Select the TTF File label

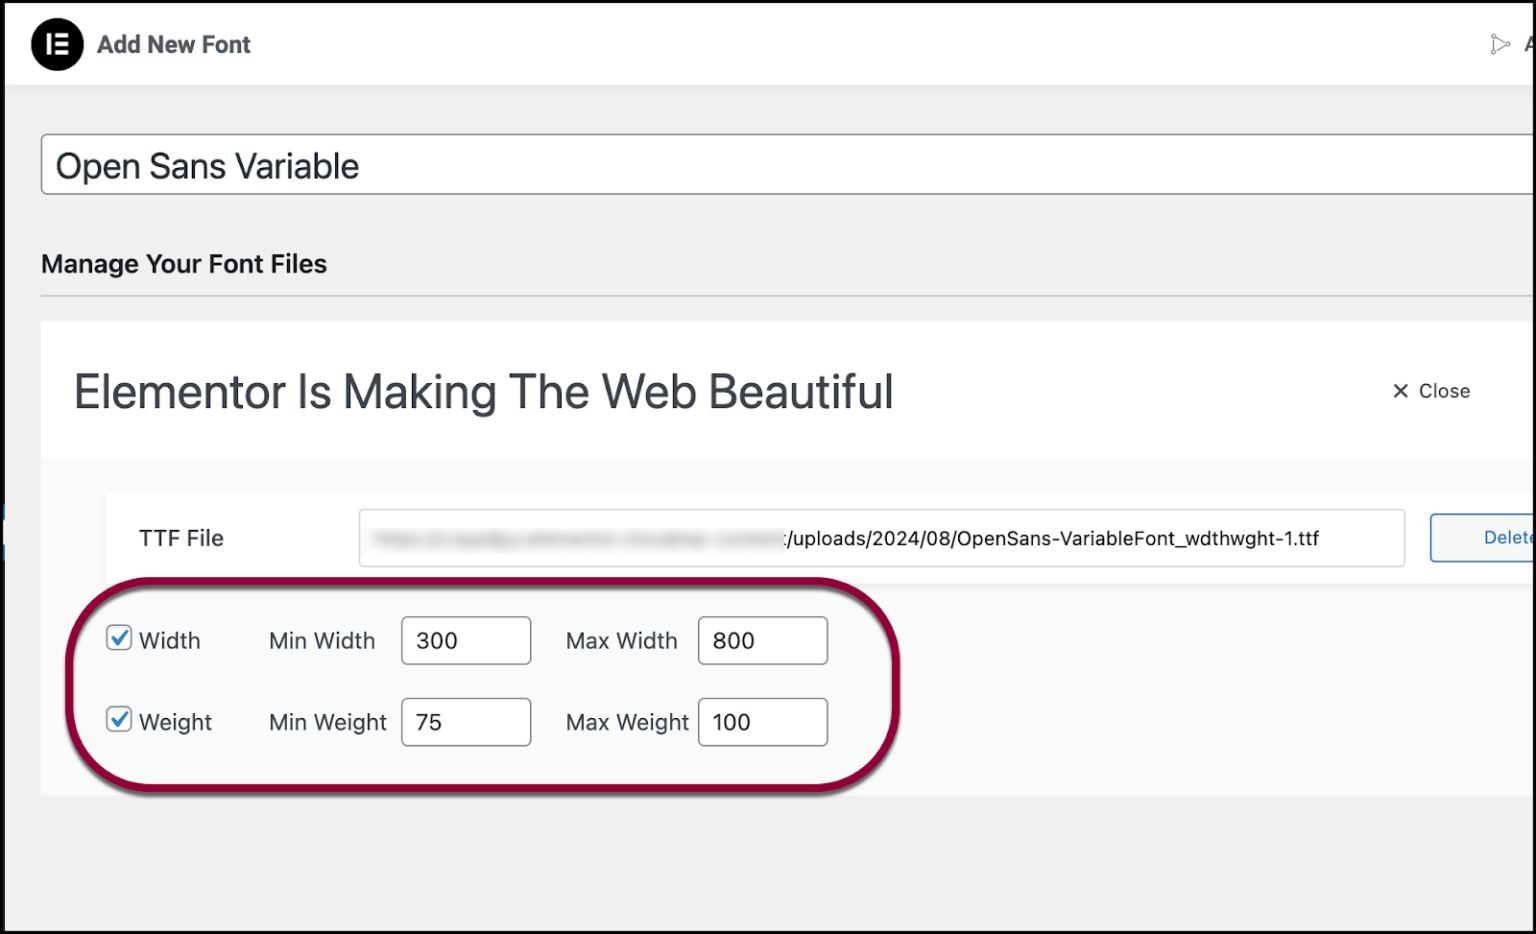(x=182, y=538)
